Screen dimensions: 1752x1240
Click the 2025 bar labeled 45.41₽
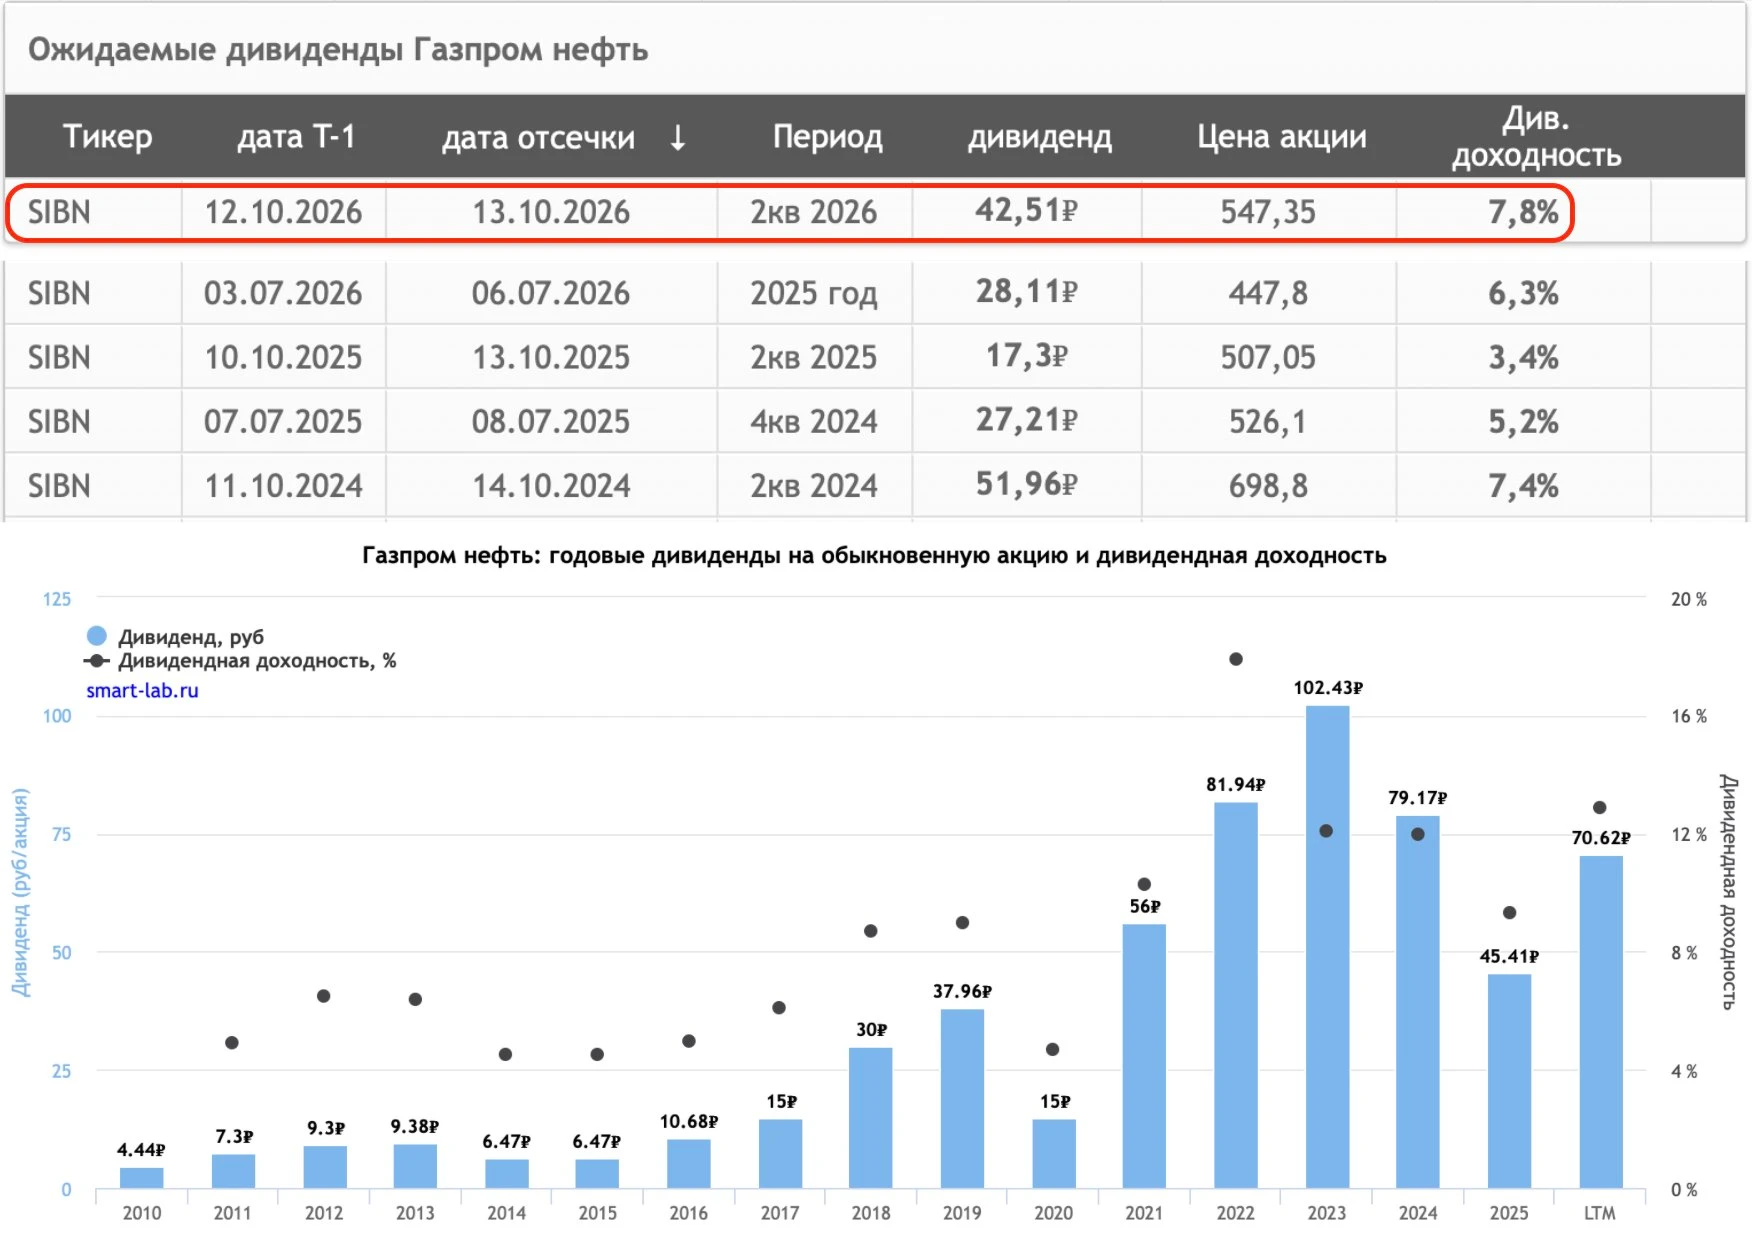(x=1509, y=1081)
